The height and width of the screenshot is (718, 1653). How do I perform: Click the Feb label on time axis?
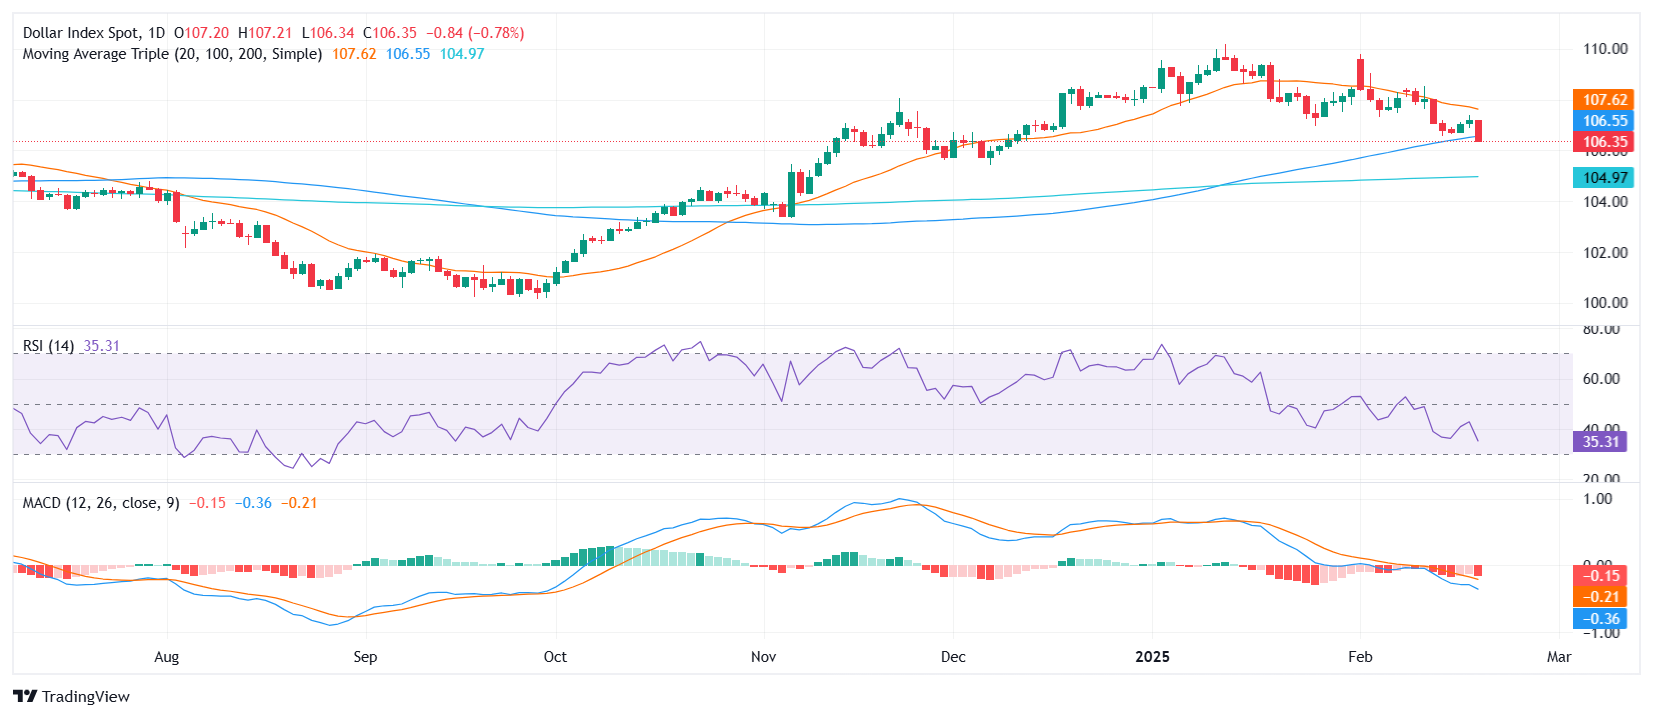point(1360,657)
